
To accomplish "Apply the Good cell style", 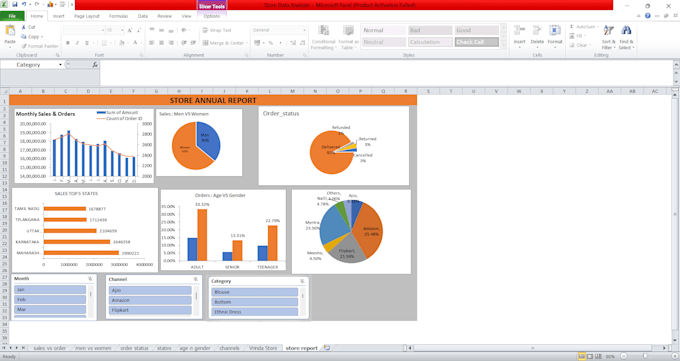I will pyautogui.click(x=477, y=30).
